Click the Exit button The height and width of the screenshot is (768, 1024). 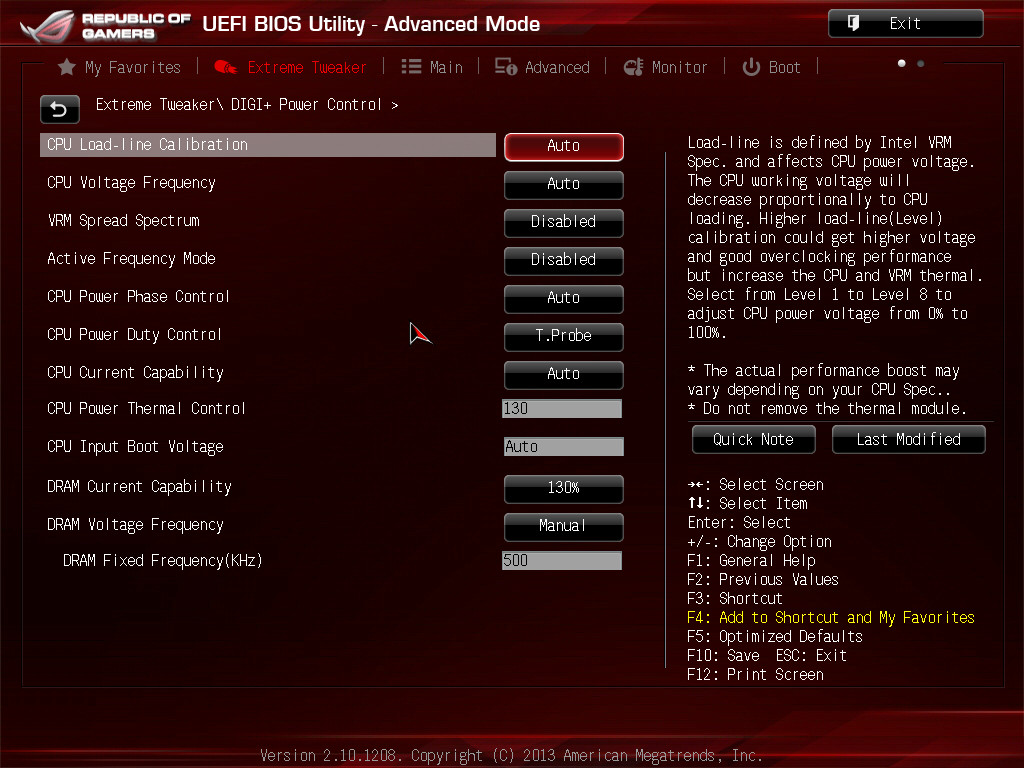point(905,24)
